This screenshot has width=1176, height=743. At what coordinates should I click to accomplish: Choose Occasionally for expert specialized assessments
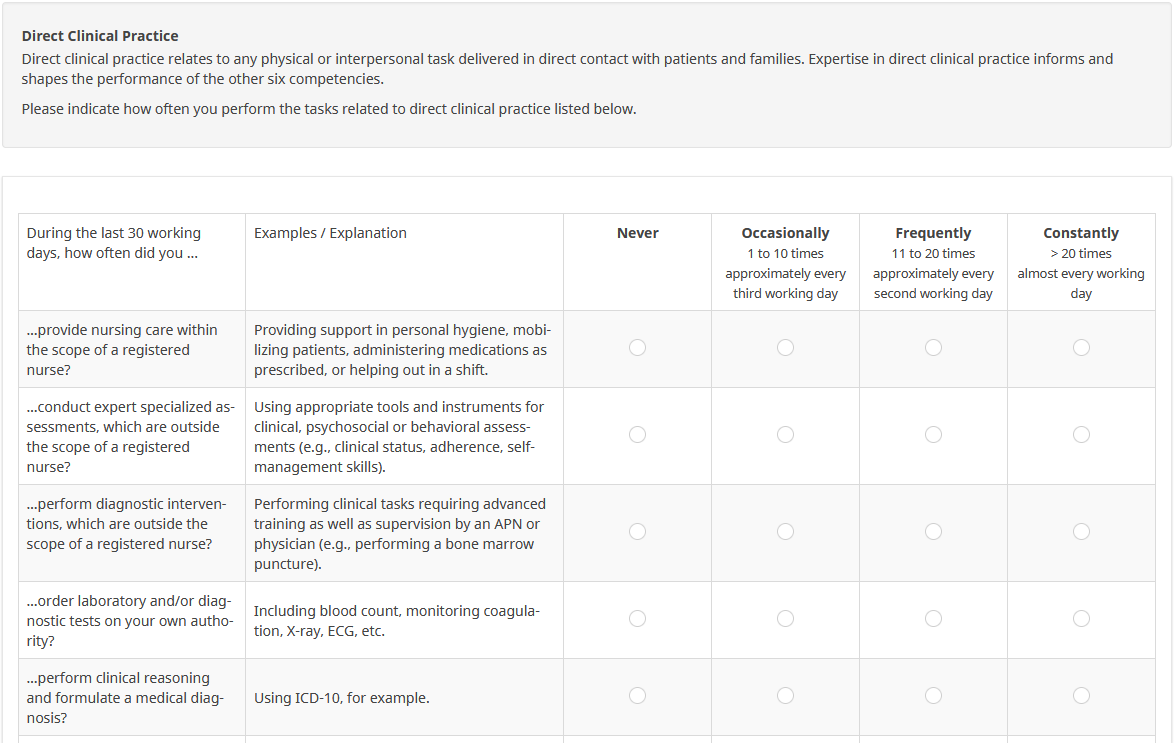tap(786, 435)
